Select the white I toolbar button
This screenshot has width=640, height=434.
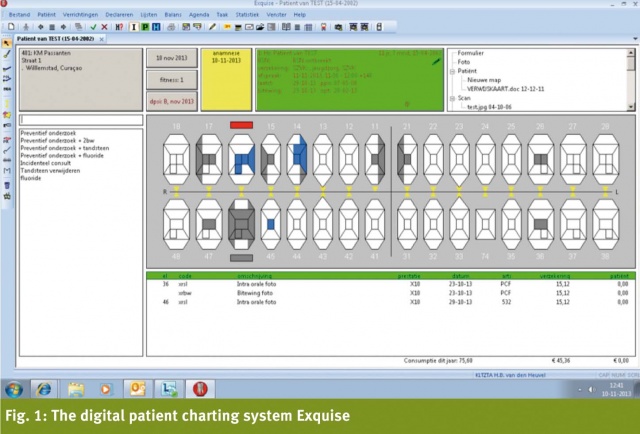(x=133, y=27)
